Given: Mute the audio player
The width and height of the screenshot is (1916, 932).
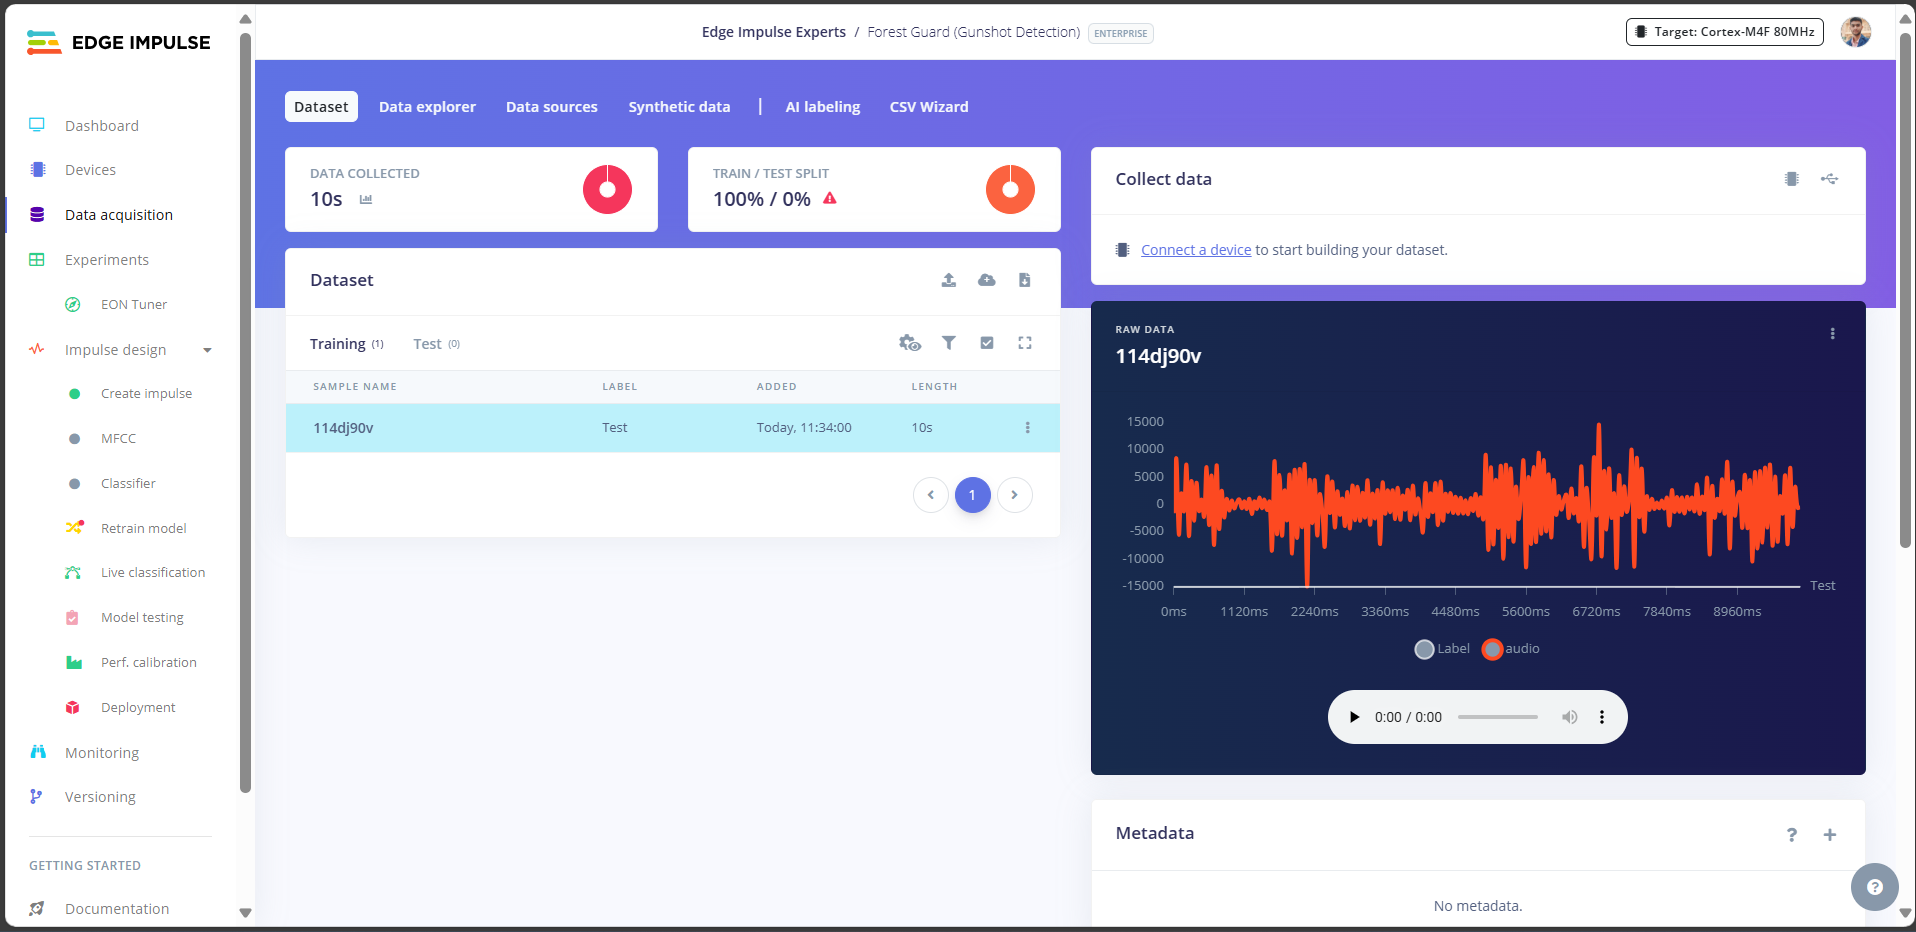Looking at the screenshot, I should pos(1570,717).
